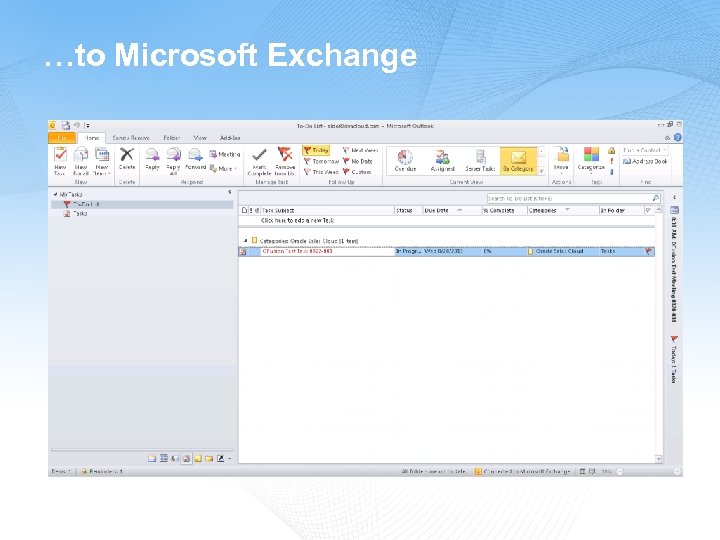Screen dimensions: 720x540
Task: Switch to the Server Tasks view
Action: click(480, 161)
